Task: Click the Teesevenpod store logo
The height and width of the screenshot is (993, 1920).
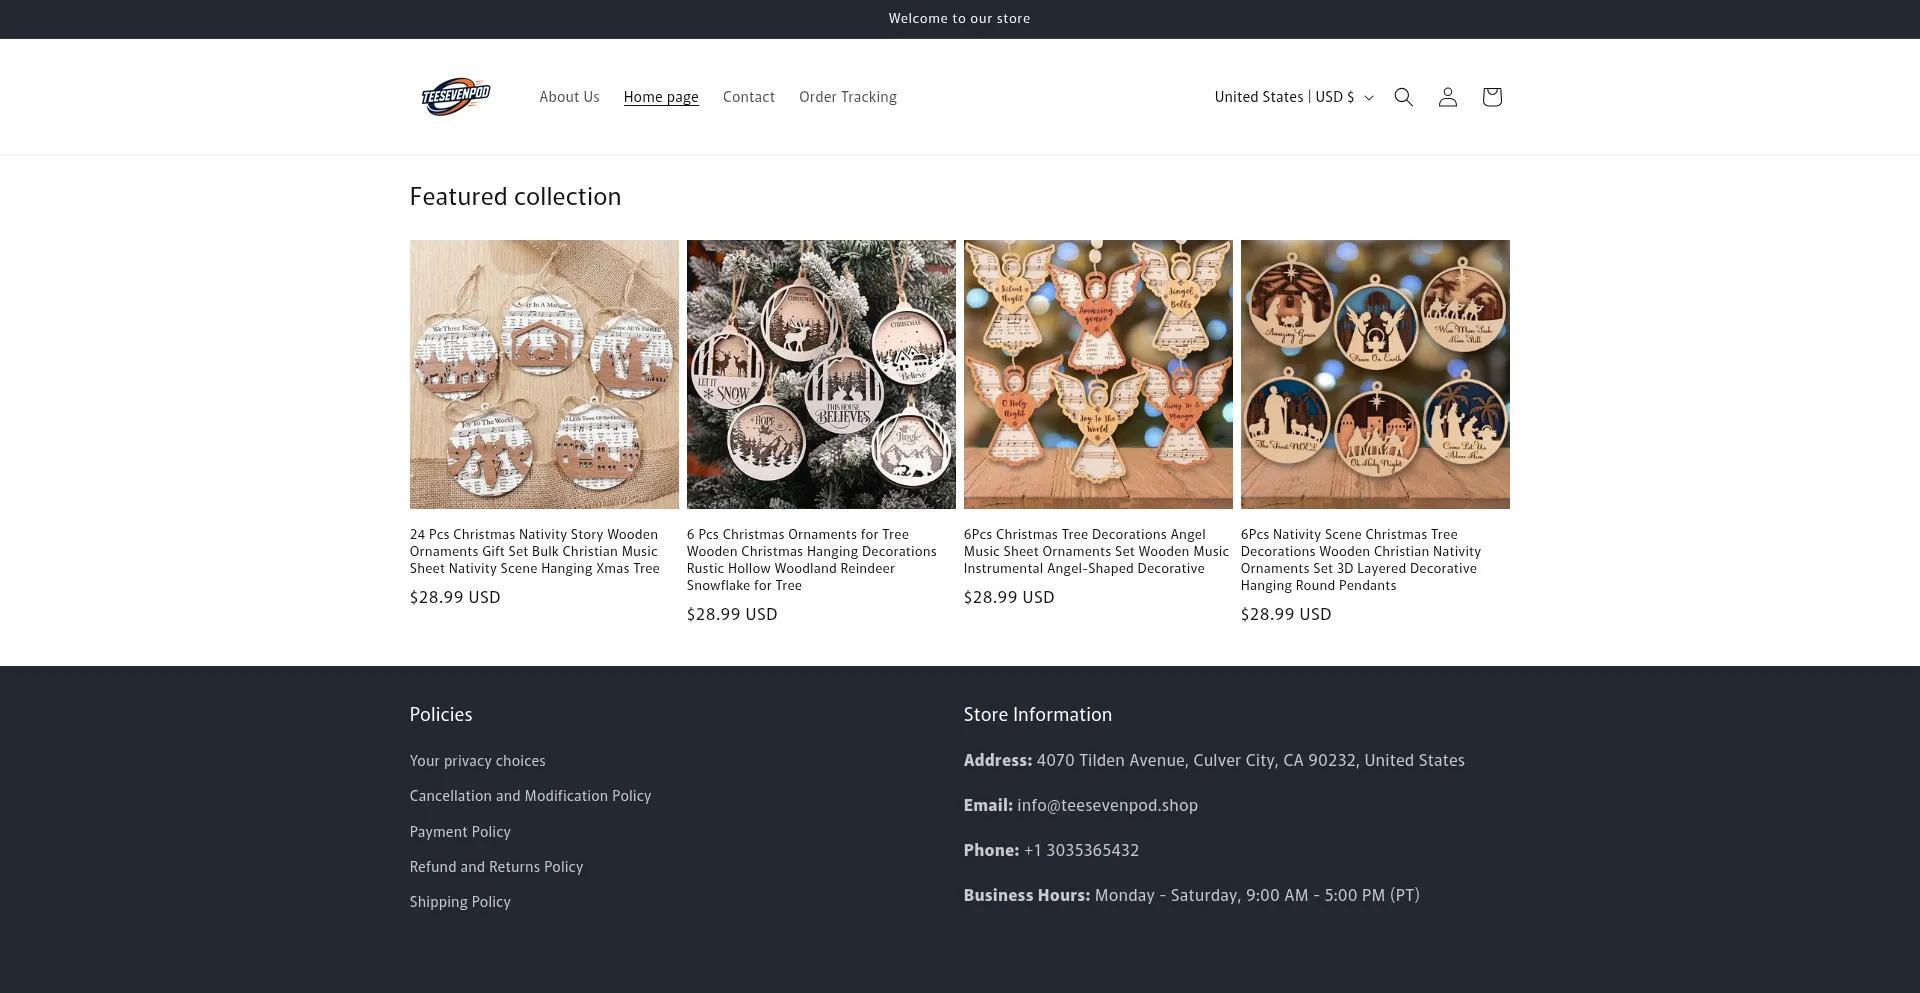Action: (x=456, y=97)
